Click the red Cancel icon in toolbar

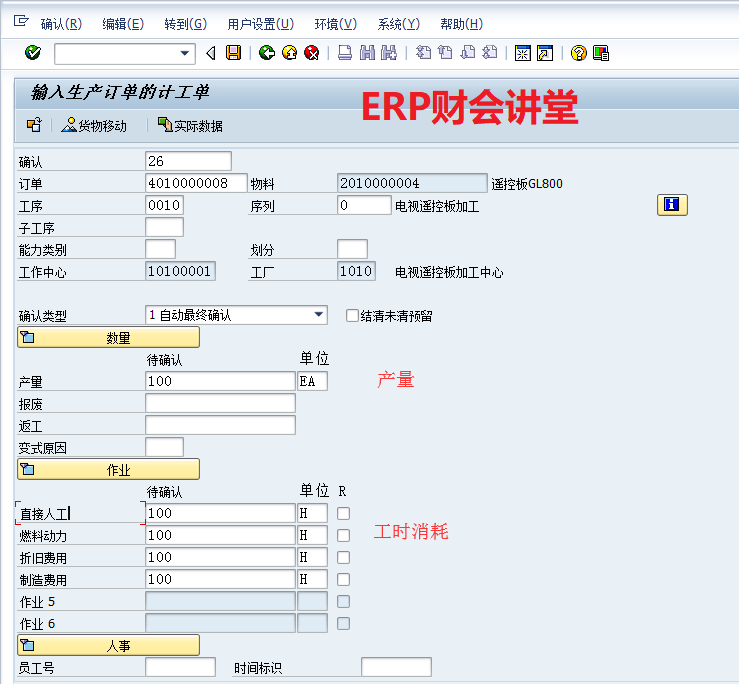tap(312, 53)
